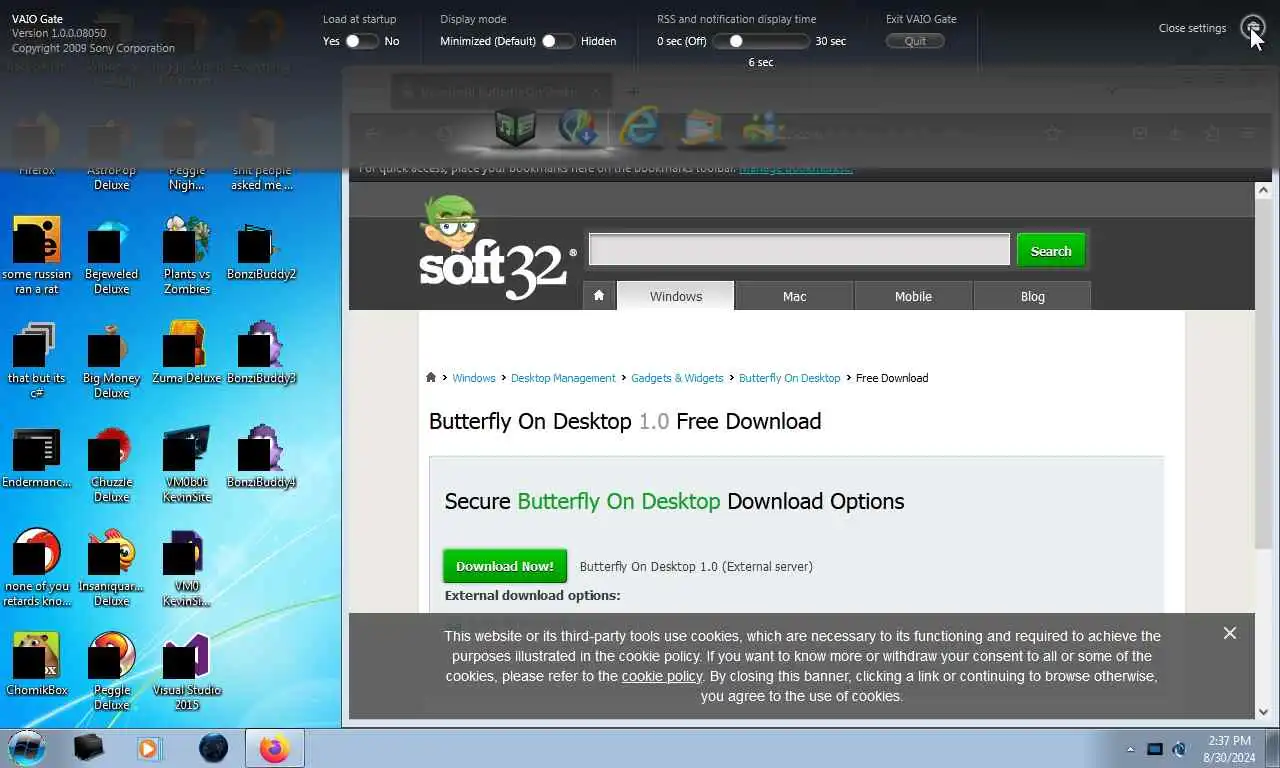The width and height of the screenshot is (1280, 768).
Task: Click the black folder icon on the taskbar
Action: pos(88,747)
